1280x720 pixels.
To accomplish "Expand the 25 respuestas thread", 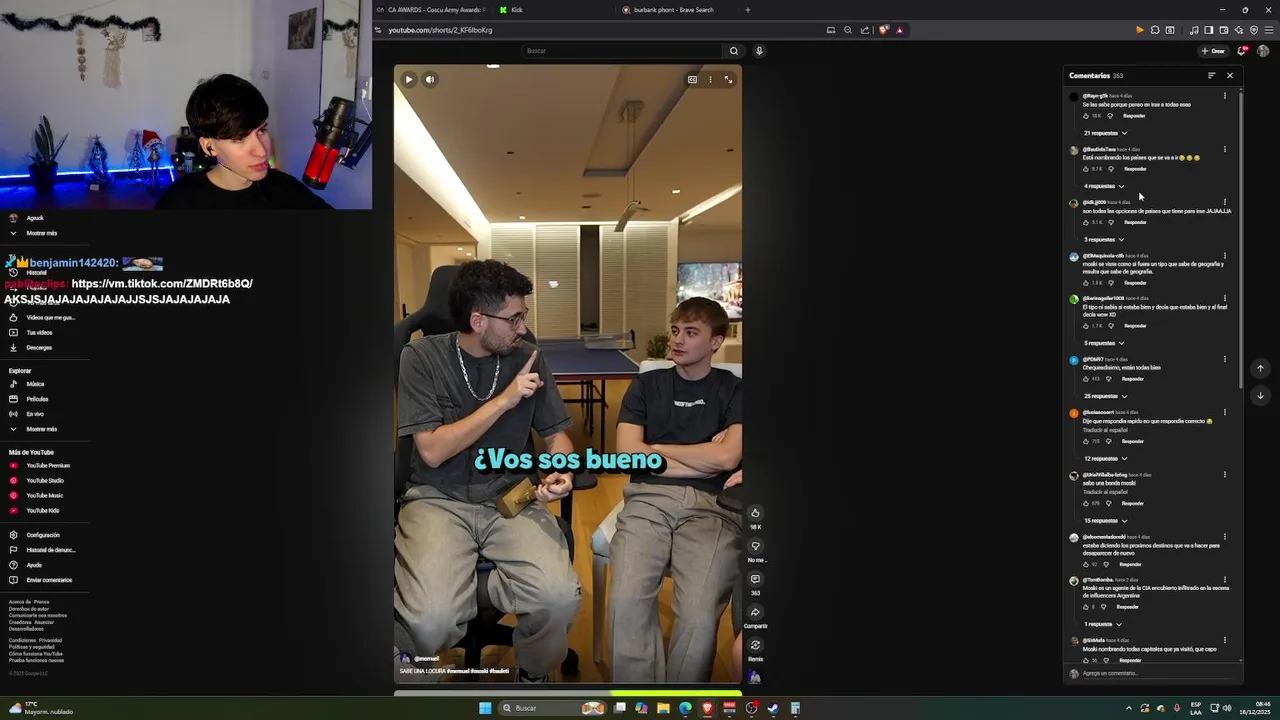I will click(x=1105, y=396).
